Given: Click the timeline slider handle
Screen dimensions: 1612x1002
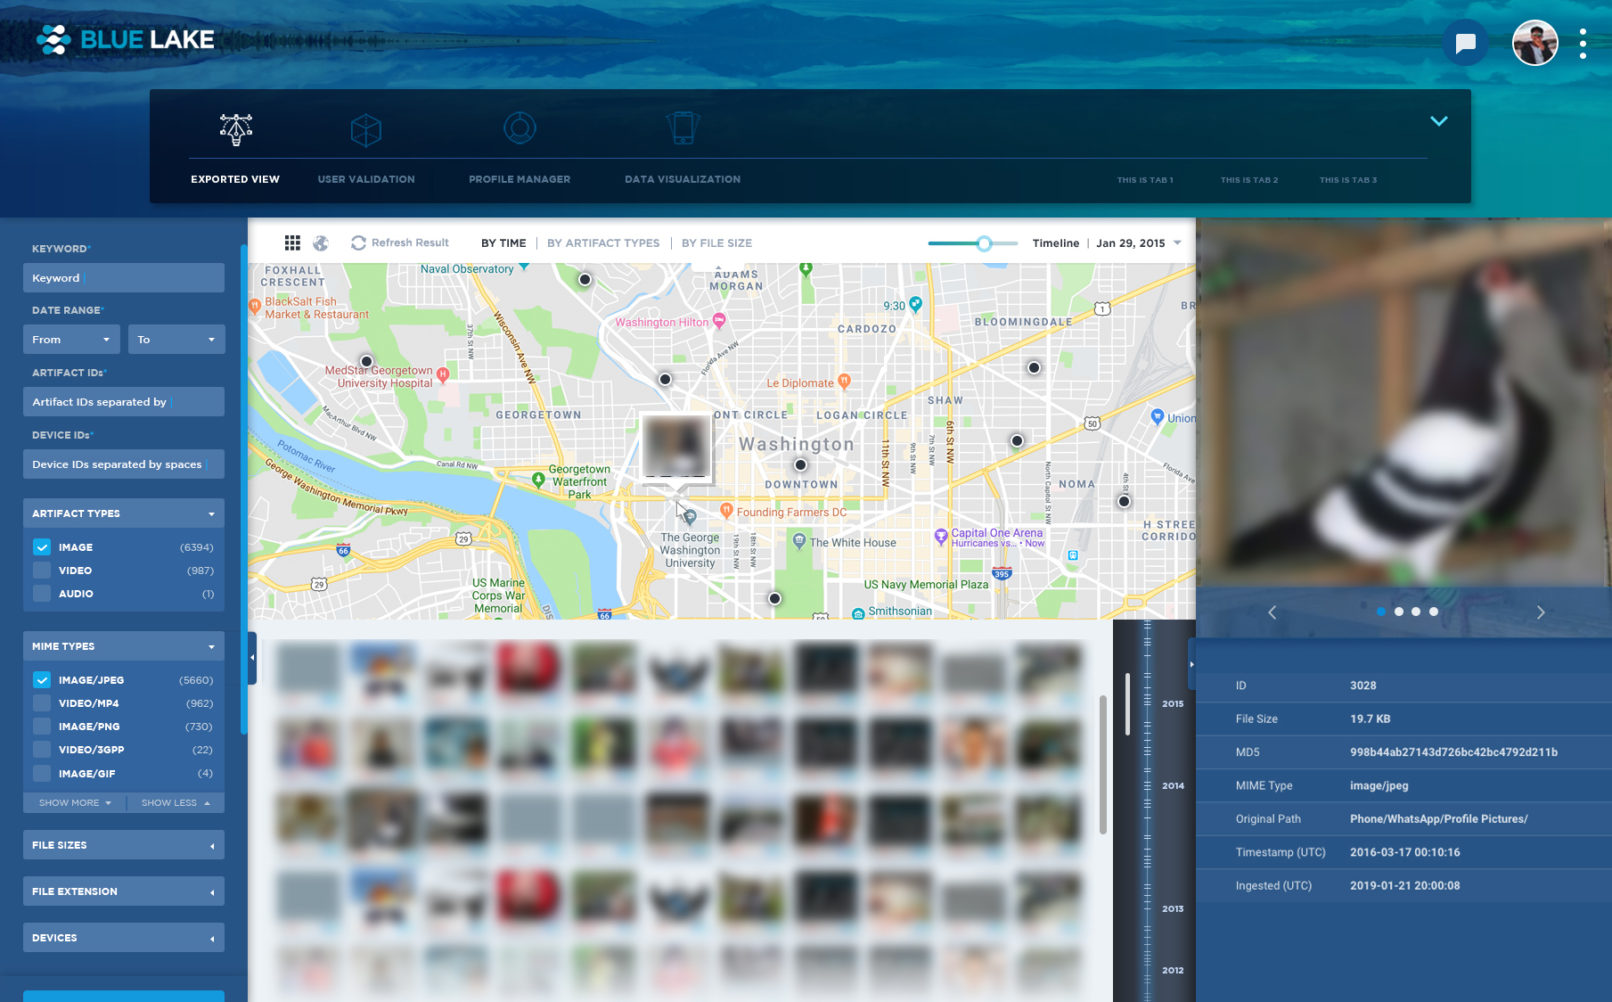Looking at the screenshot, I should pyautogui.click(x=984, y=243).
